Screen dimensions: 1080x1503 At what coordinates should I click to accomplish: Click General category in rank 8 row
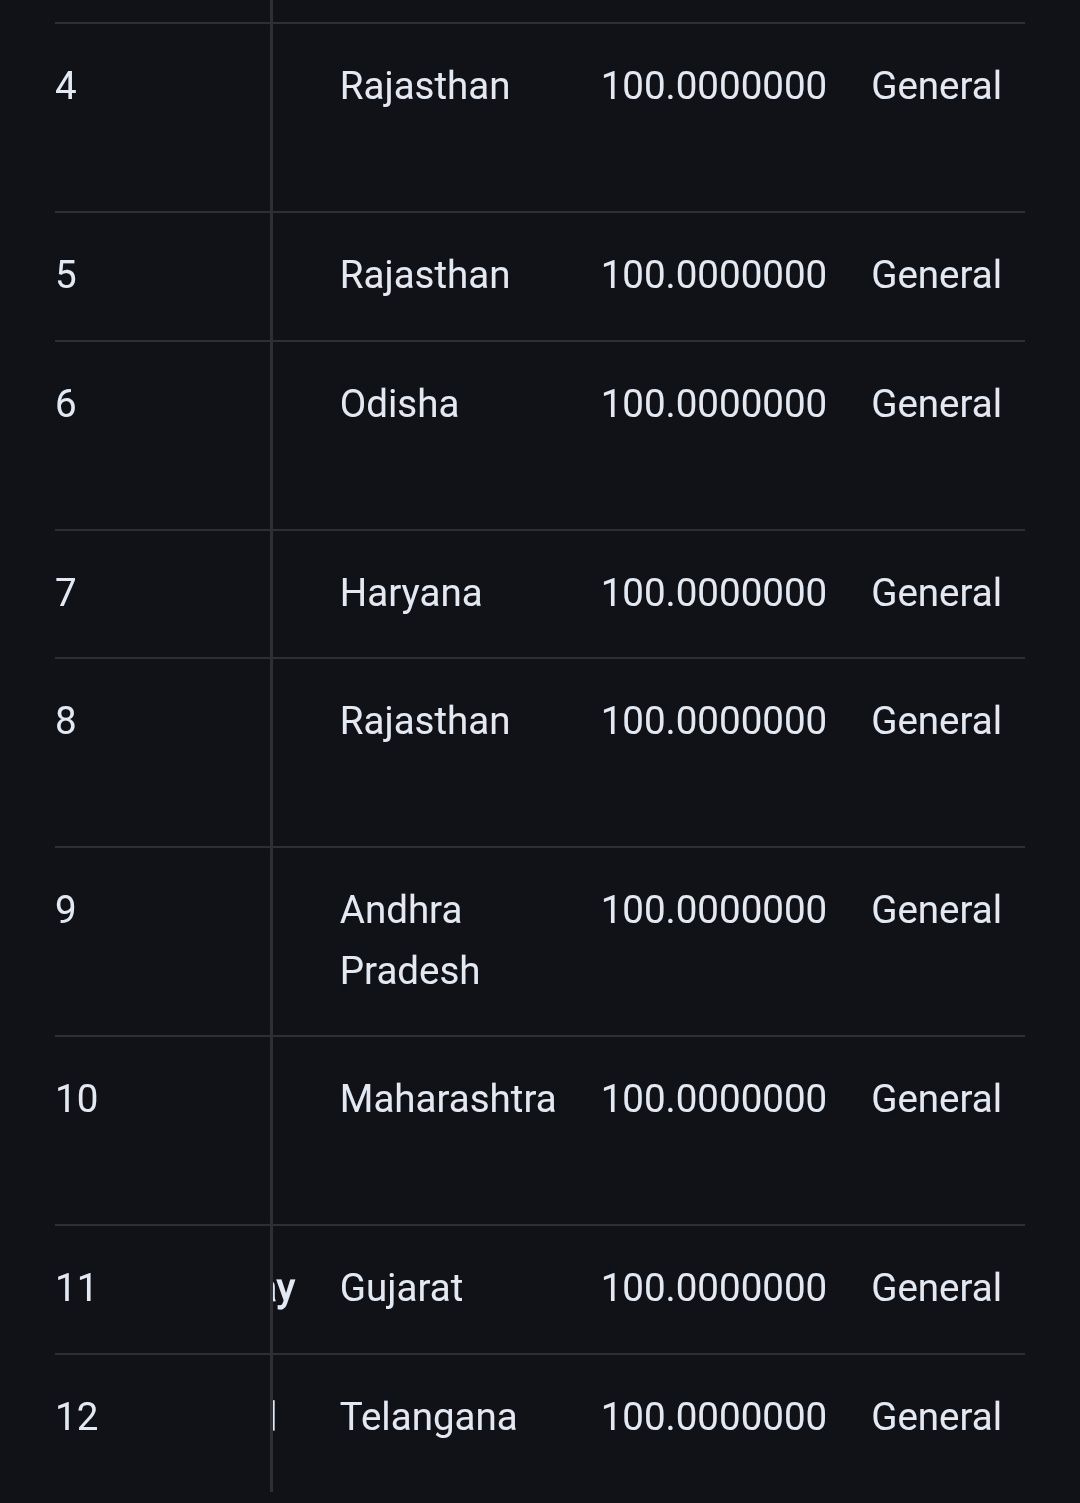(936, 721)
